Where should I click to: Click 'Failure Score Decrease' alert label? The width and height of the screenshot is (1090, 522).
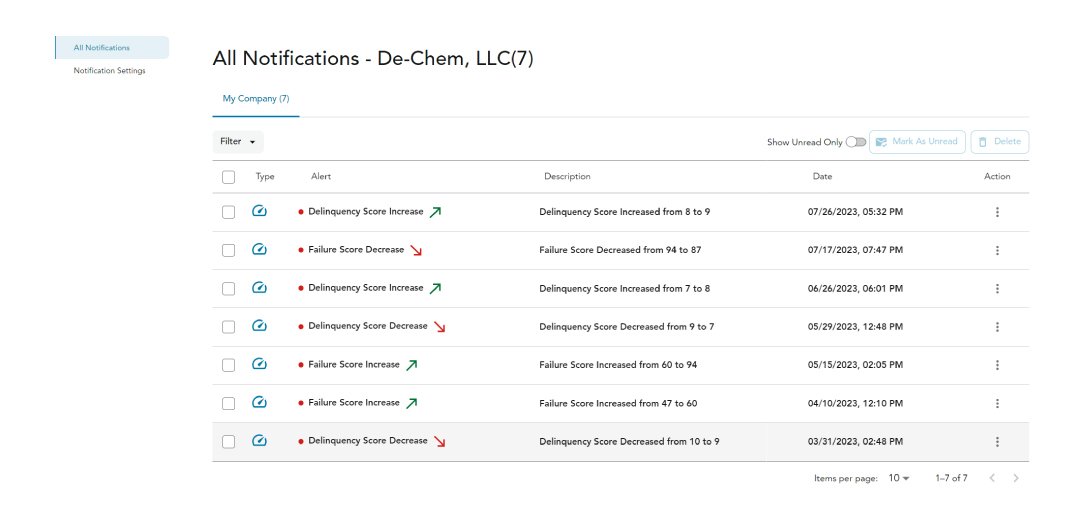point(356,250)
